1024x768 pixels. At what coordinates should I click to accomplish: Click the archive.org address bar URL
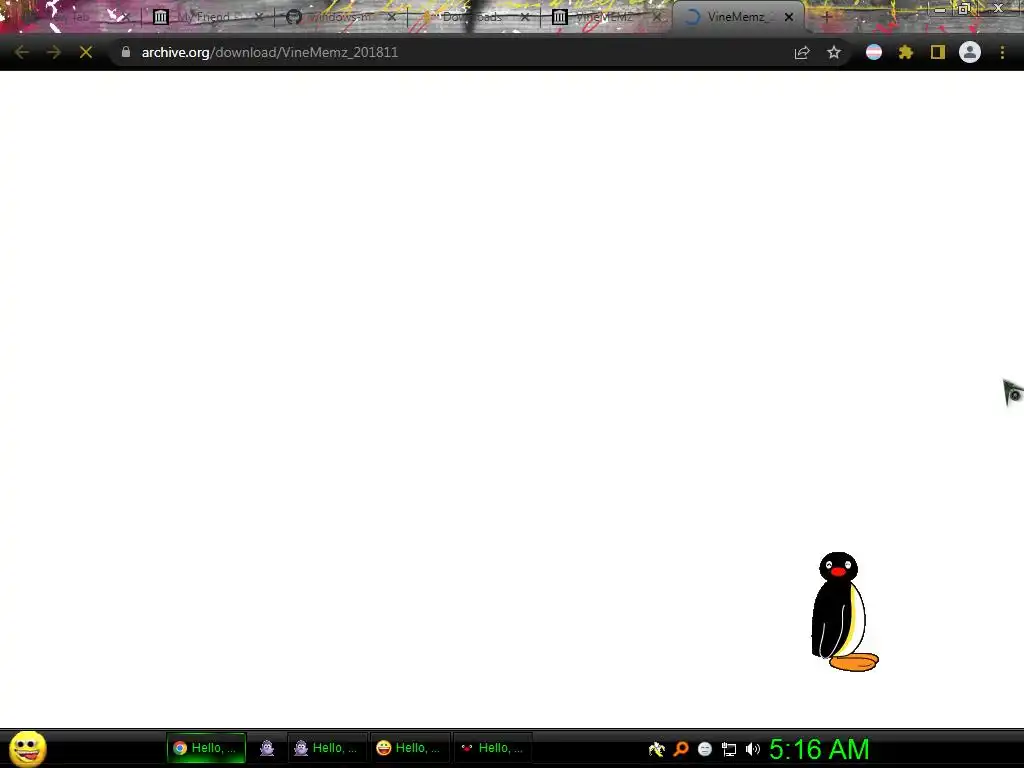pos(270,52)
